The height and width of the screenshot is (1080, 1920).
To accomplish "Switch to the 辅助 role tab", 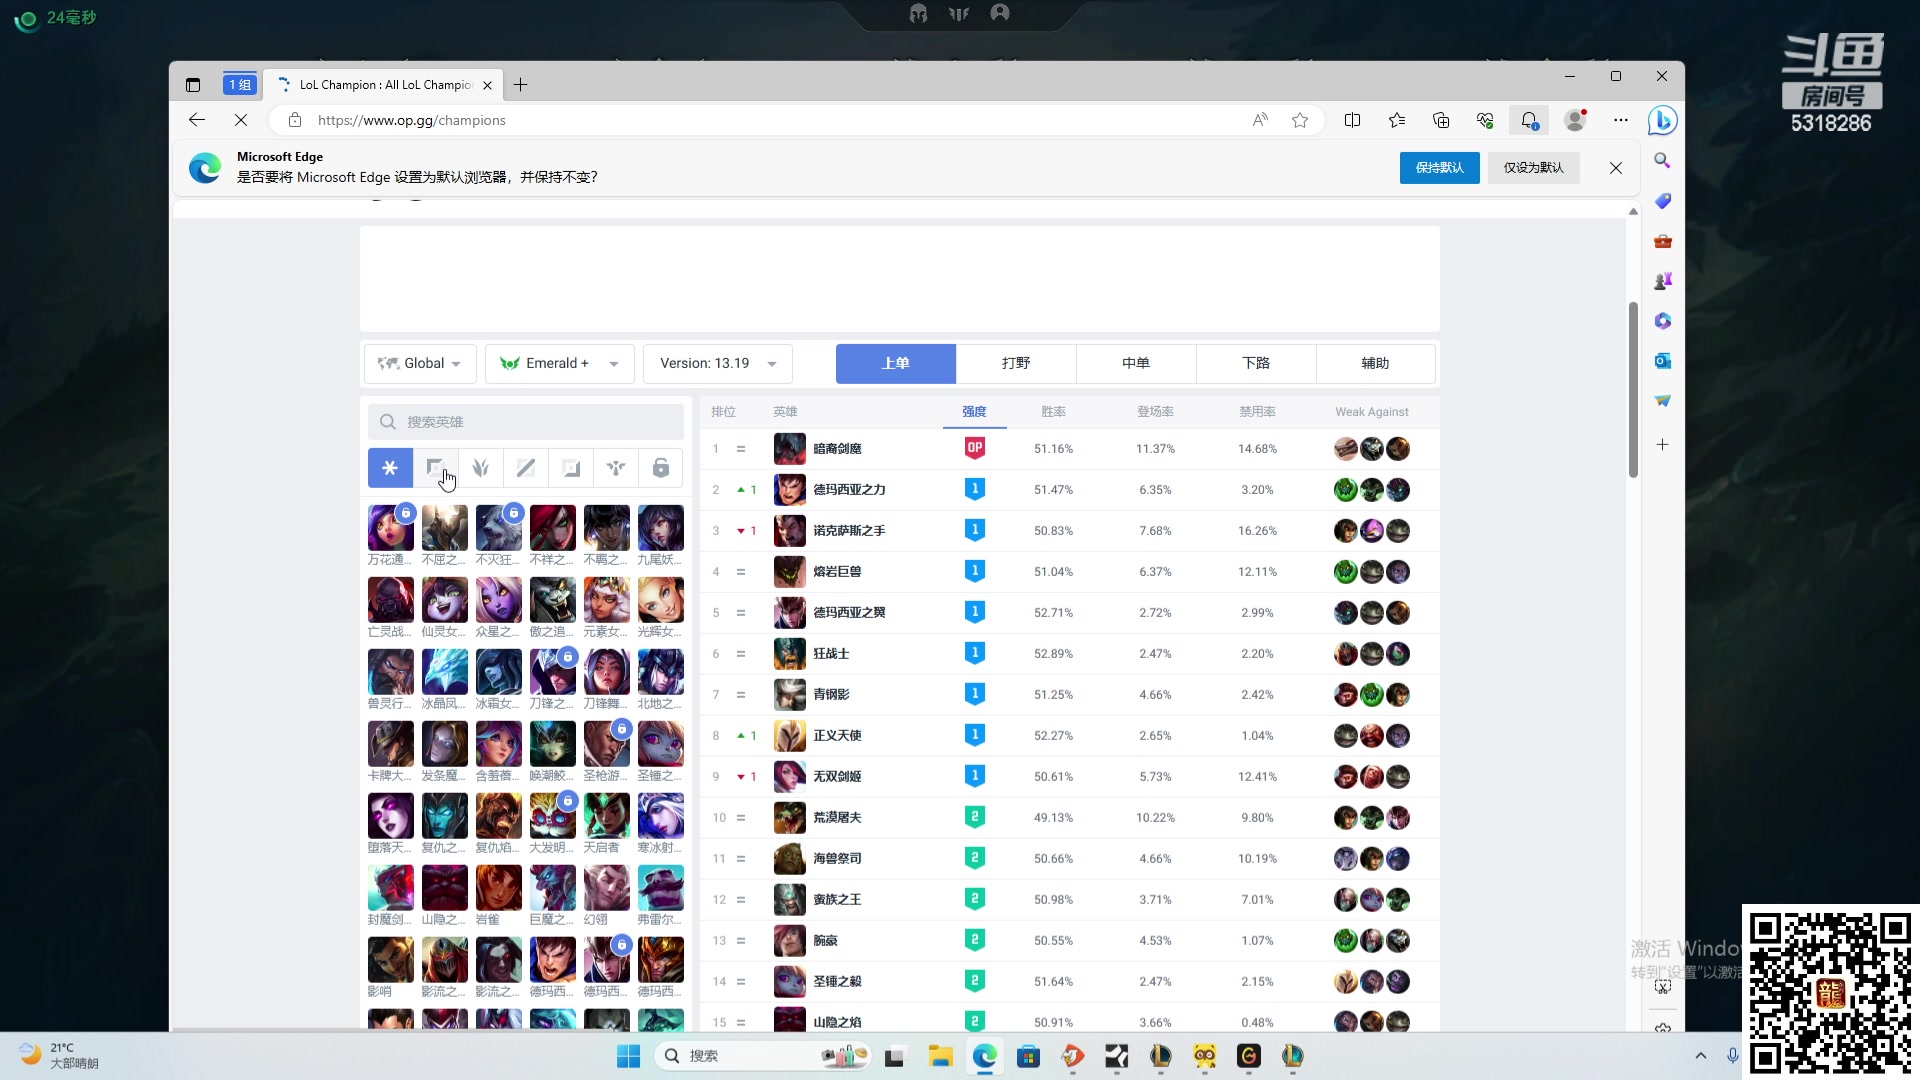I will click(x=1376, y=364).
